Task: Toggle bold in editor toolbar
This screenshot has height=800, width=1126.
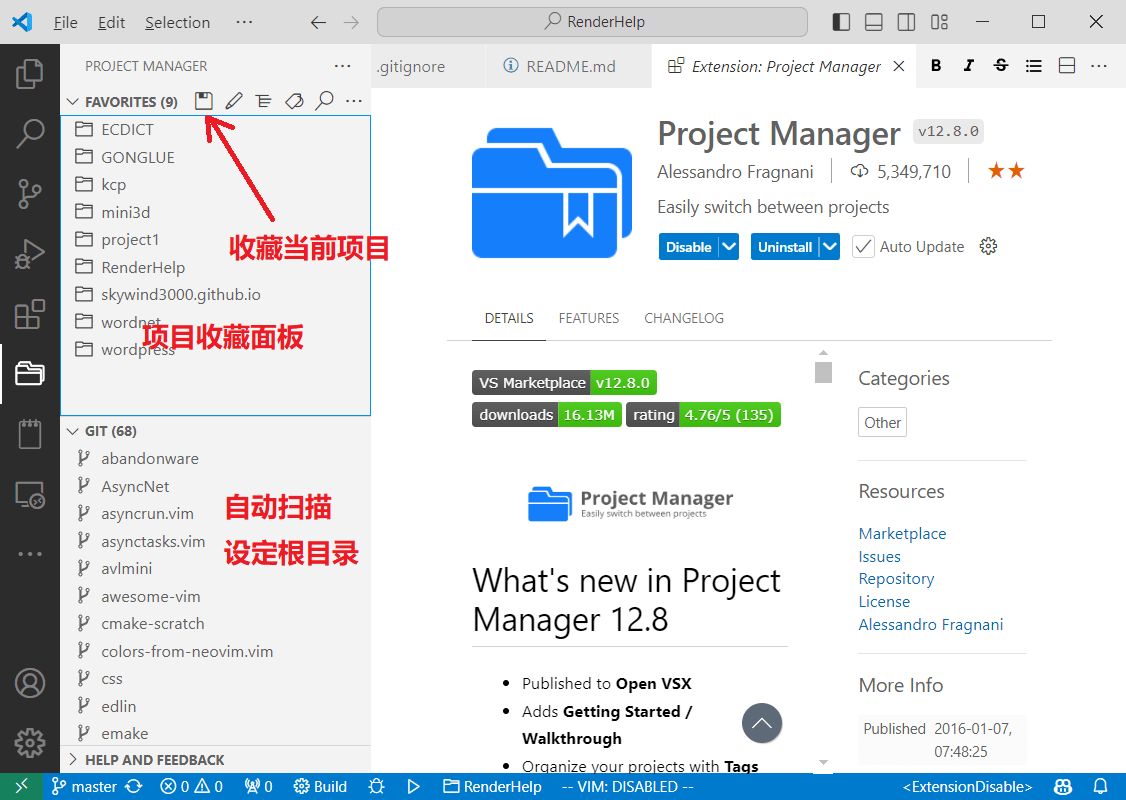Action: 936,66
